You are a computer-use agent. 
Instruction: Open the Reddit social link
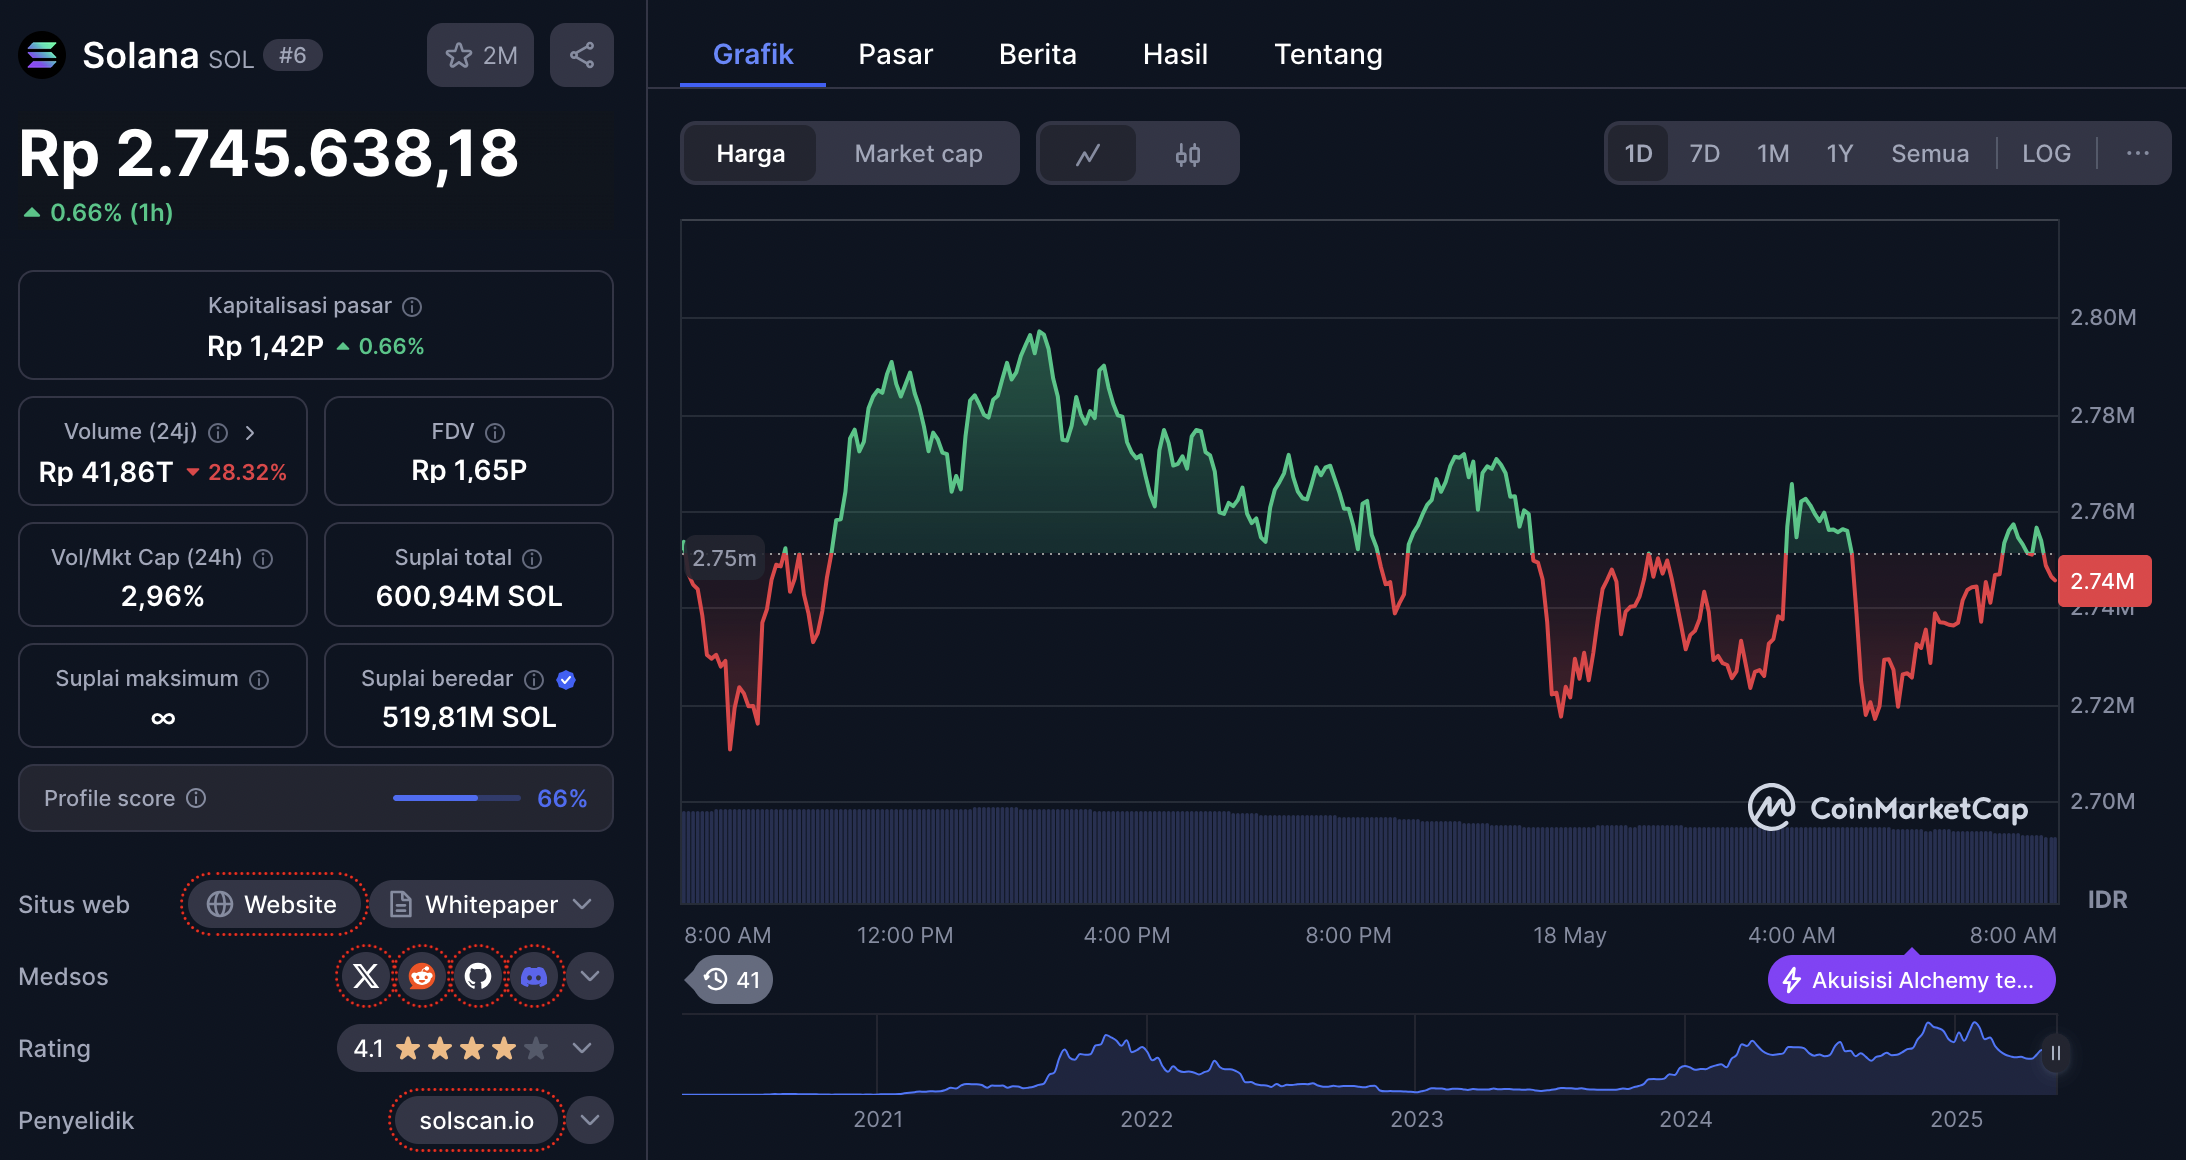[x=422, y=976]
